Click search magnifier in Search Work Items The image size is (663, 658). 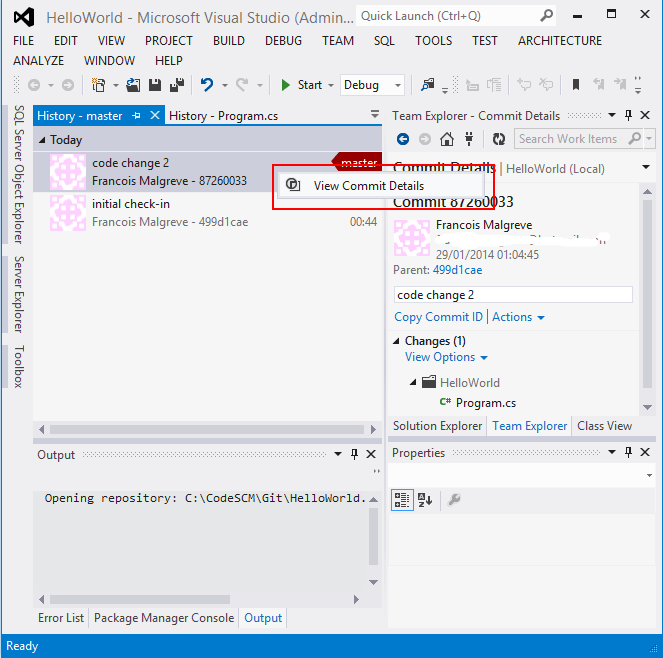tap(635, 138)
